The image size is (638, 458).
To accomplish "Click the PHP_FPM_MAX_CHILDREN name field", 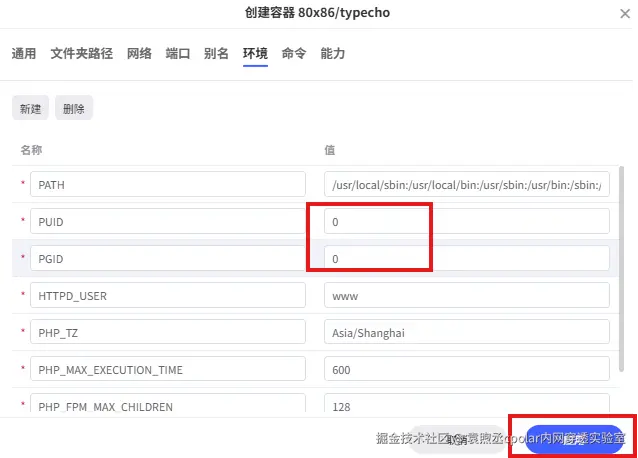I will coord(168,403).
